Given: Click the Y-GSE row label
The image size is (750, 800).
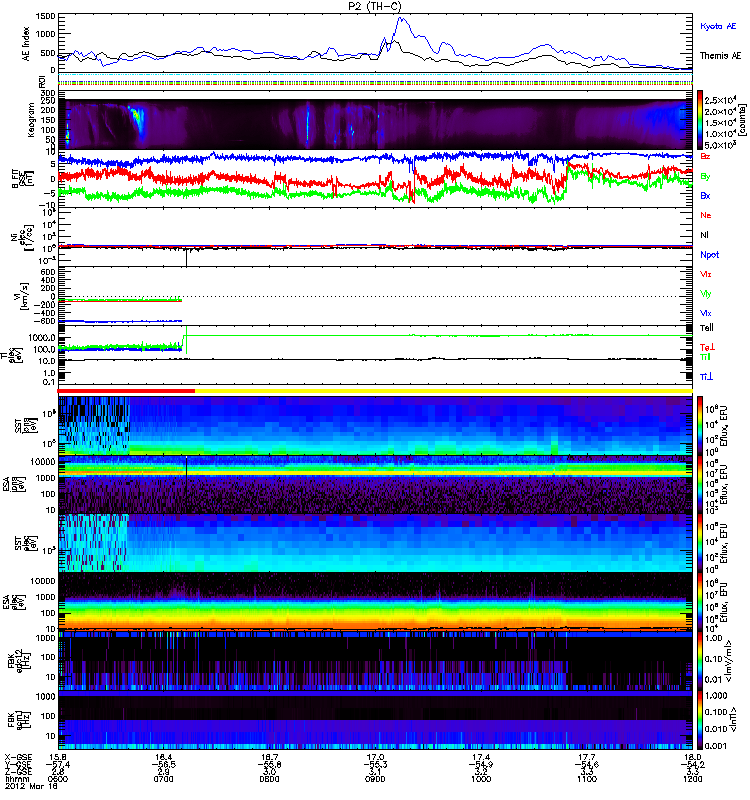Looking at the screenshot, I should click(18, 765).
